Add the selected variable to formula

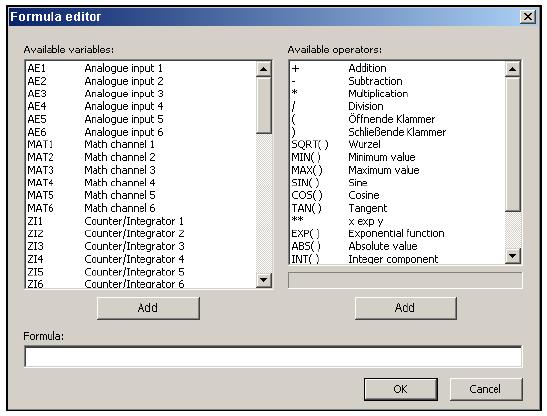(x=148, y=308)
